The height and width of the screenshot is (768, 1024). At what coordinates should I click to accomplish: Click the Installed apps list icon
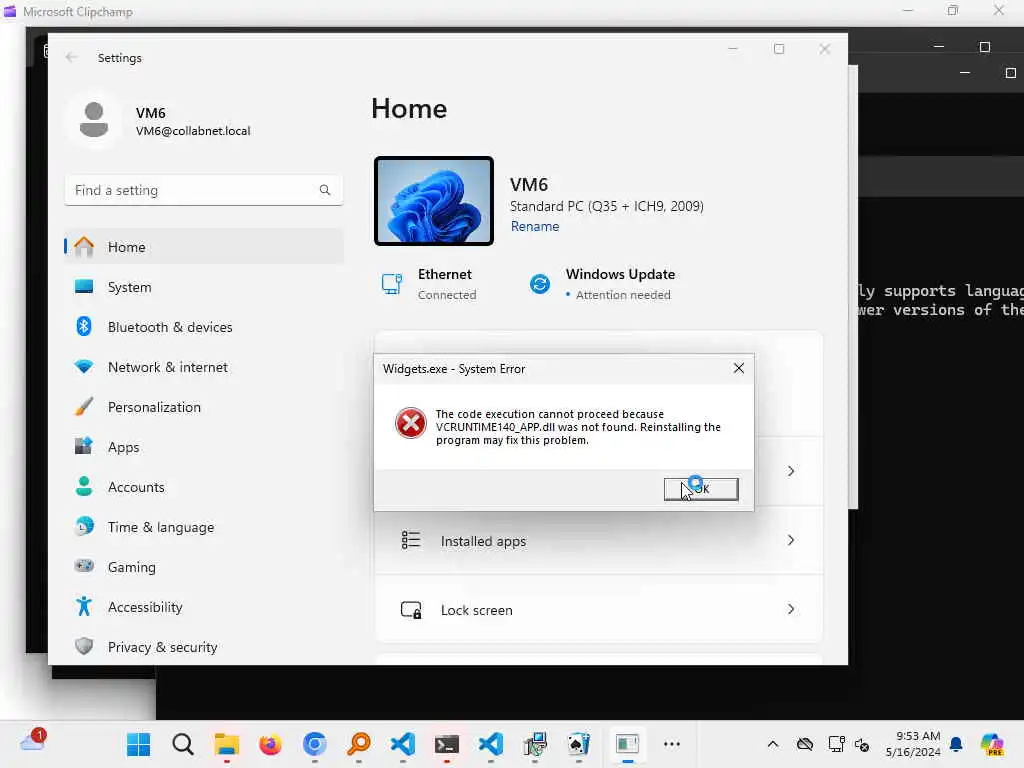pyautogui.click(x=411, y=540)
